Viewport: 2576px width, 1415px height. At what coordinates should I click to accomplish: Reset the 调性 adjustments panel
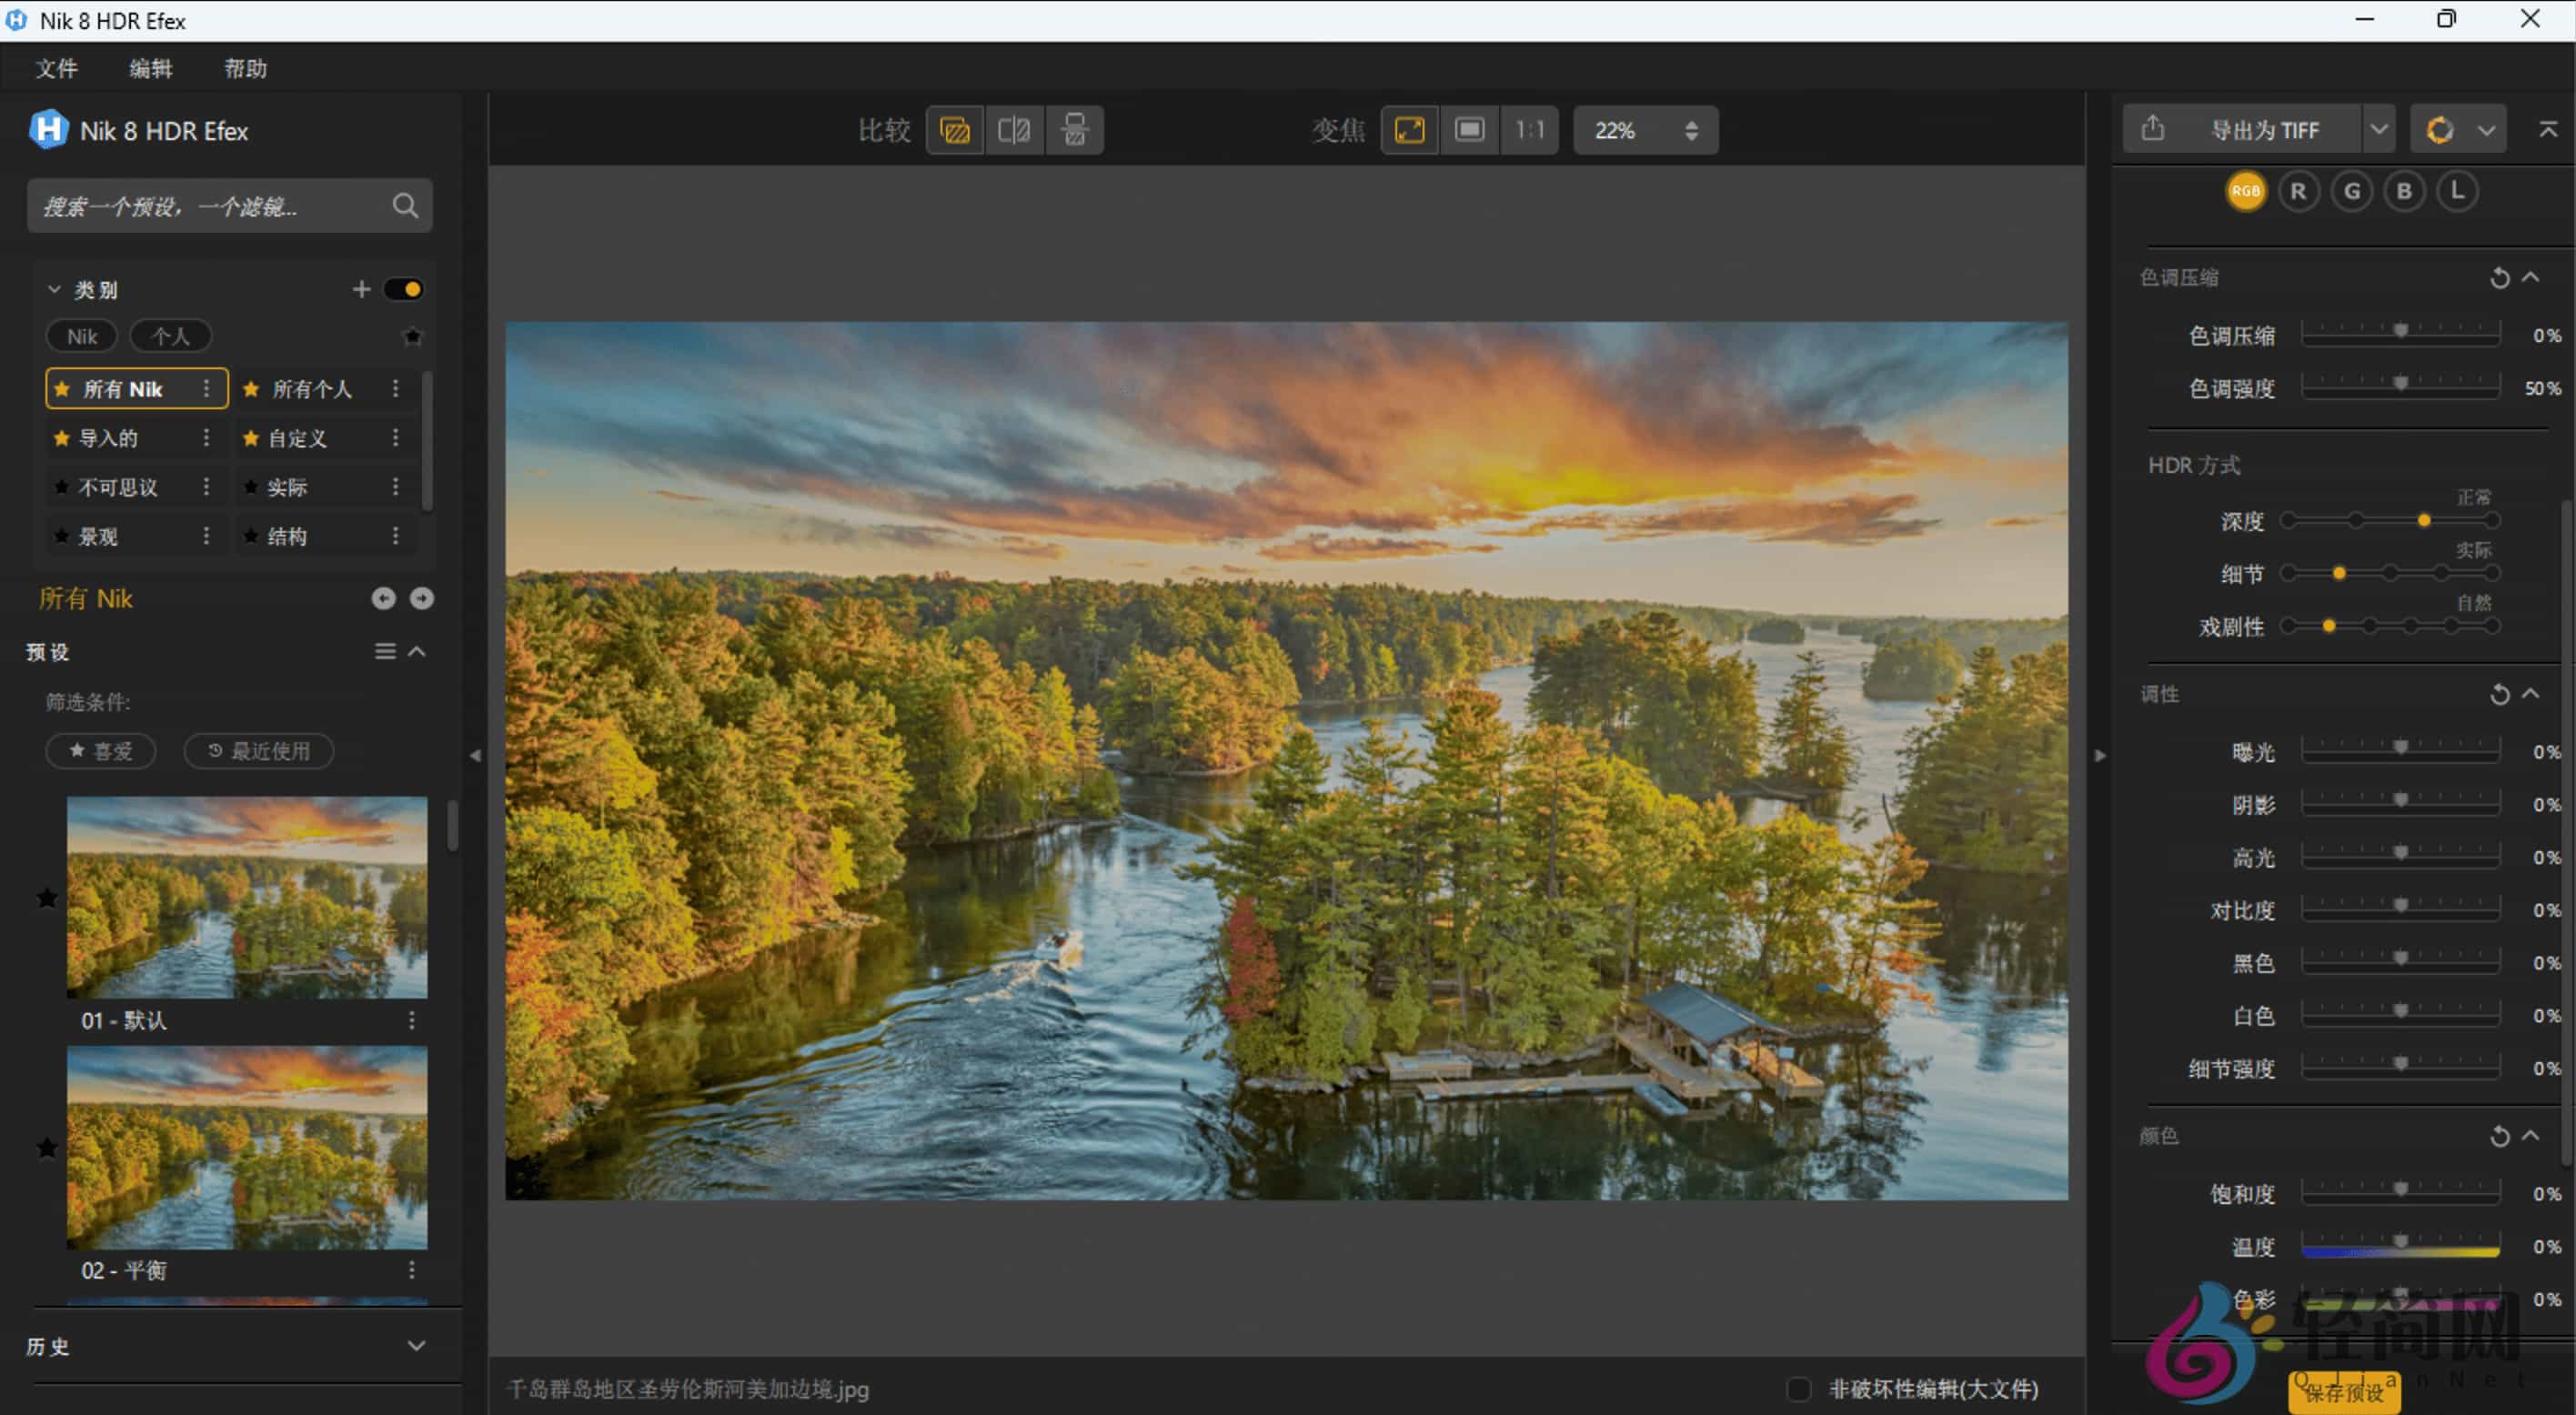pos(2500,694)
